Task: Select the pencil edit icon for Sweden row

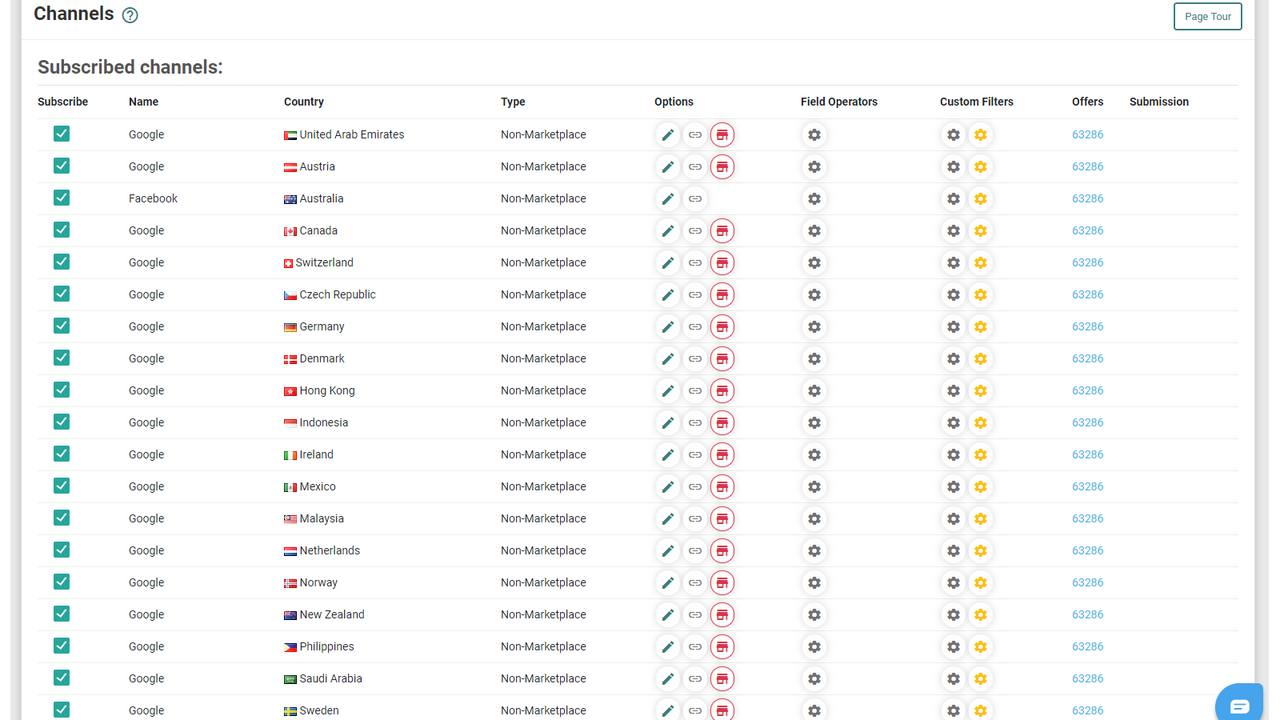Action: click(667, 710)
